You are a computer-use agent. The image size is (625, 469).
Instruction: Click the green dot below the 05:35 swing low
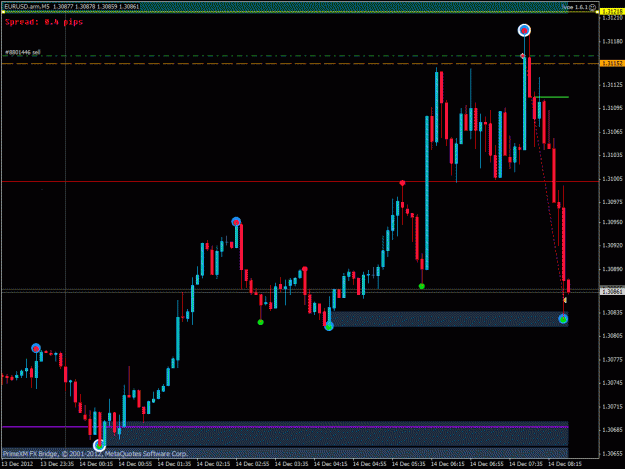coord(422,286)
